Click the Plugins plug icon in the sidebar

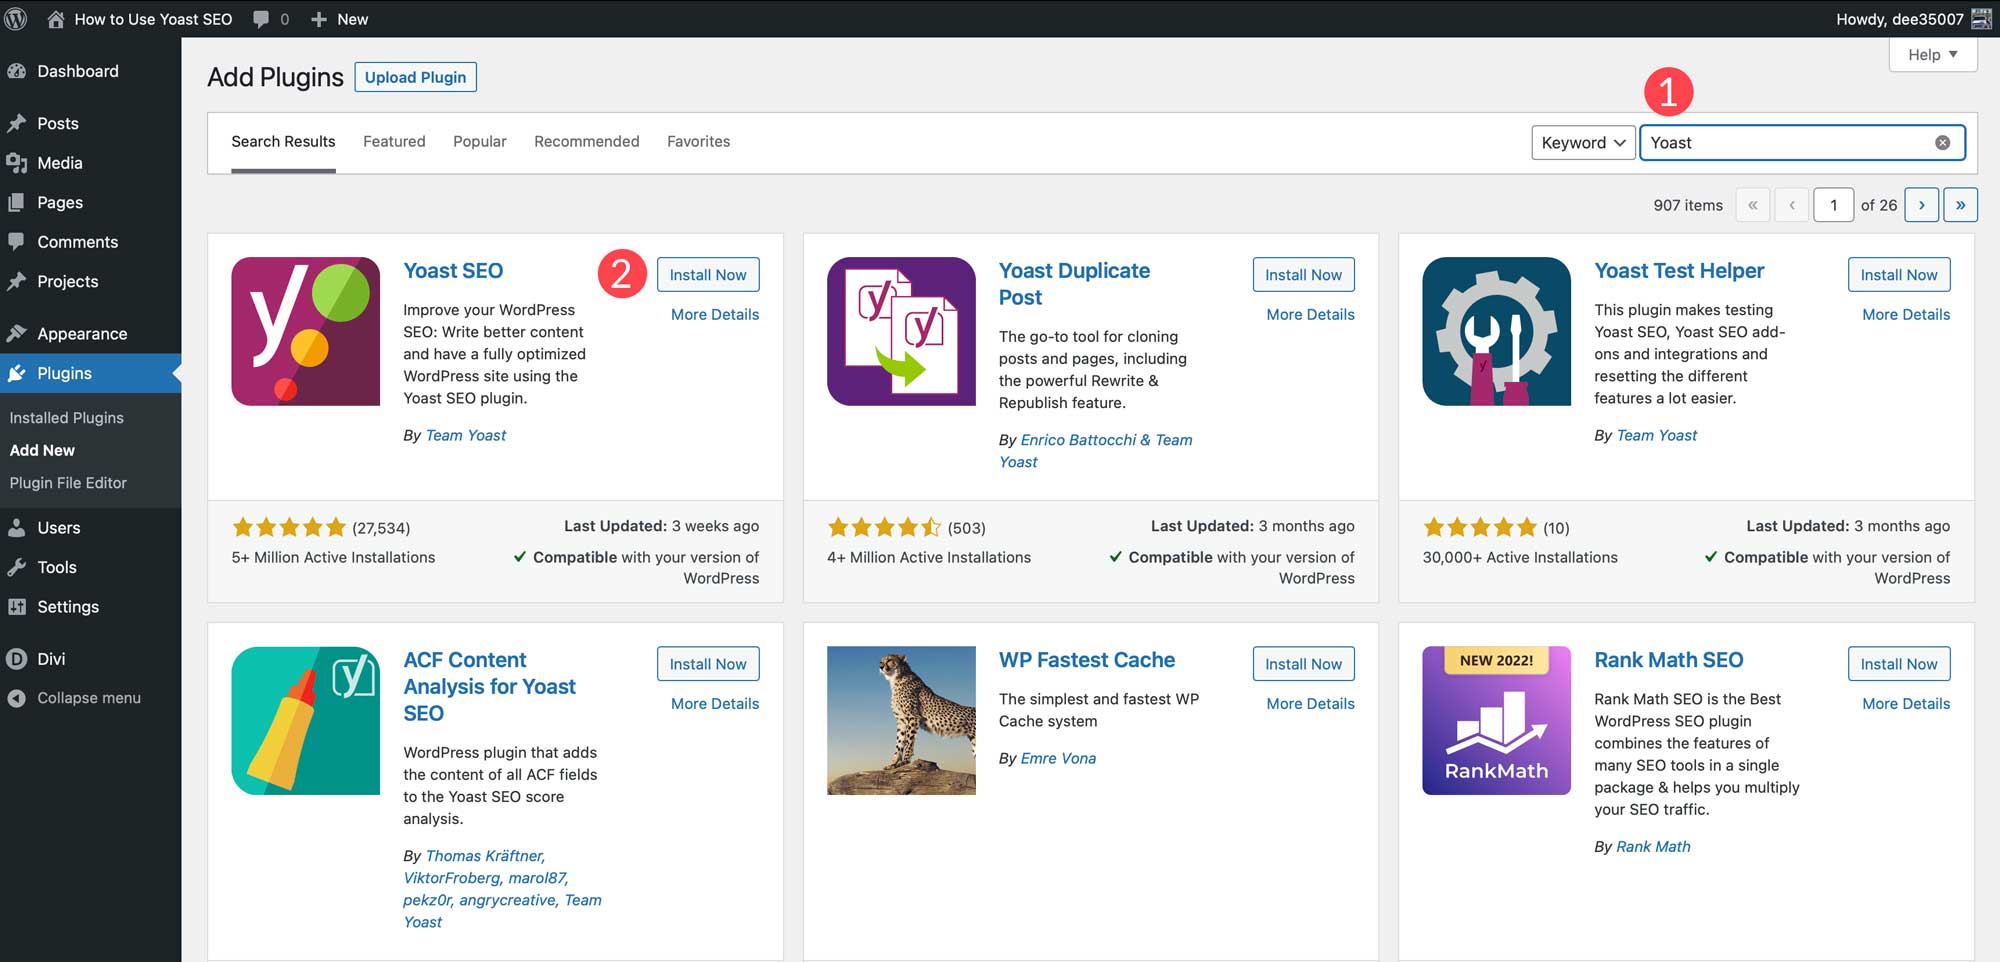click(x=20, y=373)
